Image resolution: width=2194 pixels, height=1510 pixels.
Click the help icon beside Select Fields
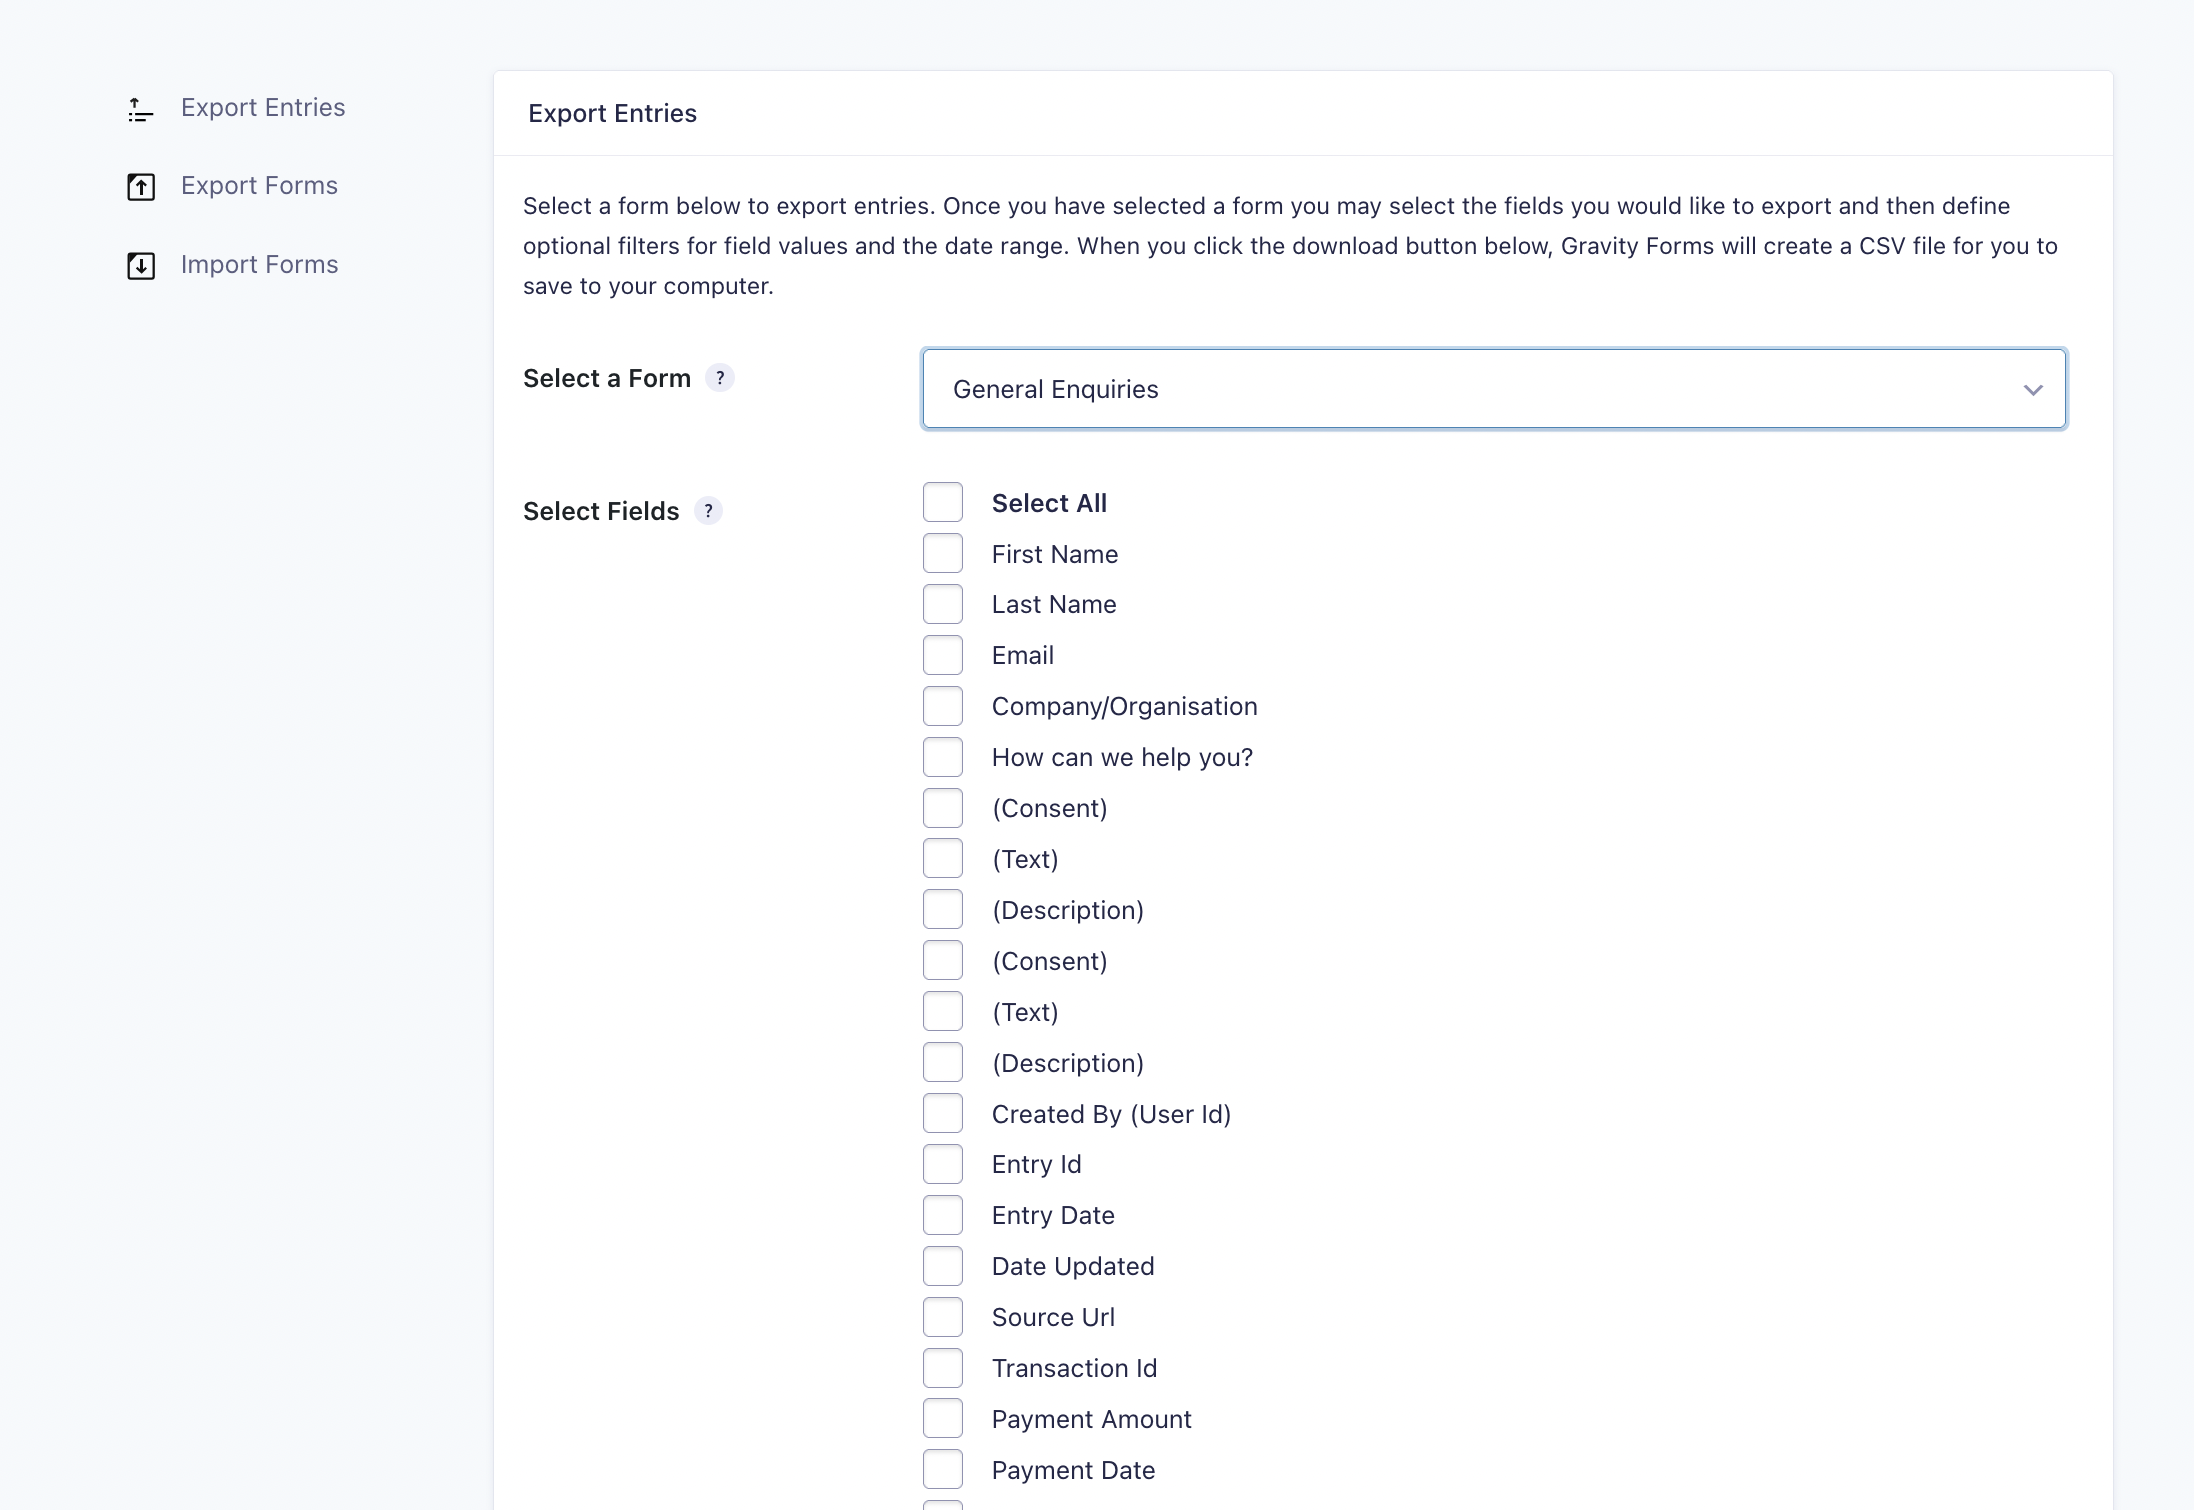point(710,511)
